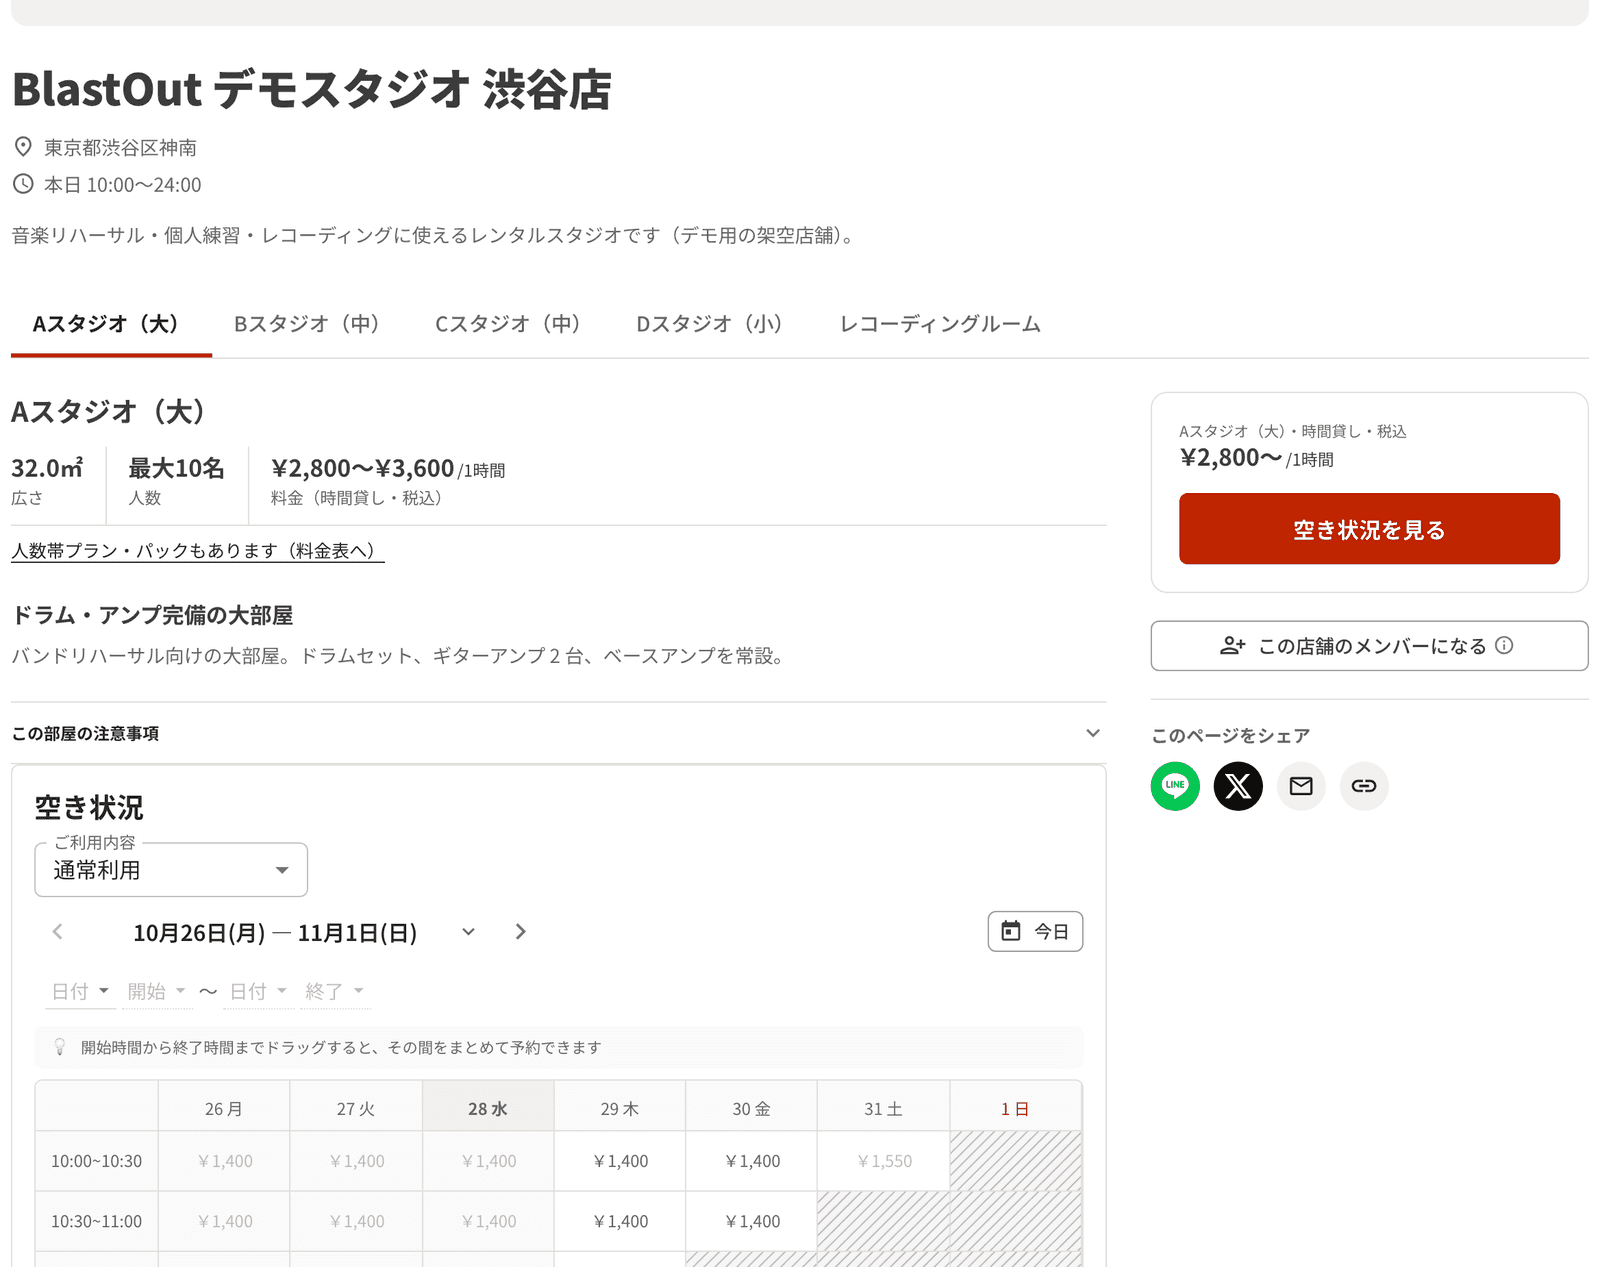Share this page on LINE
Screen dimensions: 1600x1267
(x=1175, y=786)
